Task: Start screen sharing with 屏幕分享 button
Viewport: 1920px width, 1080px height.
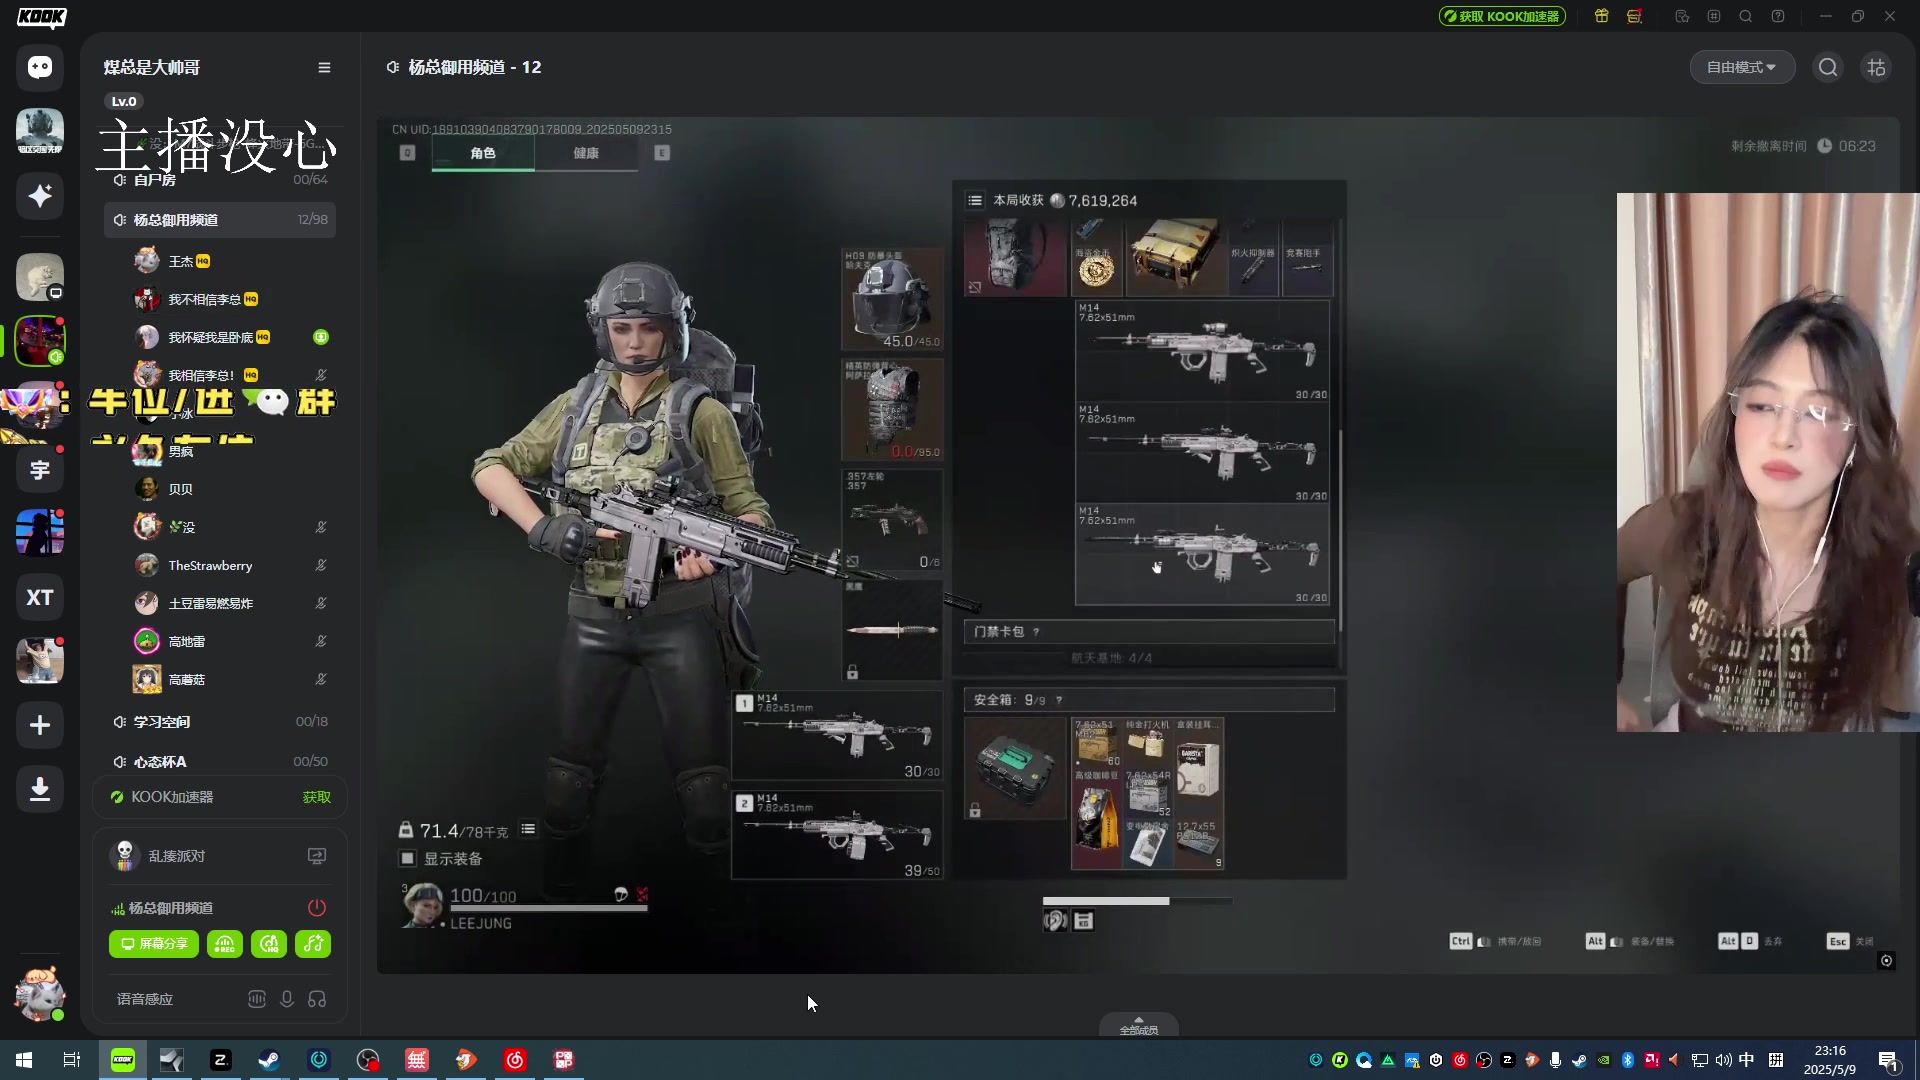Action: 154,944
